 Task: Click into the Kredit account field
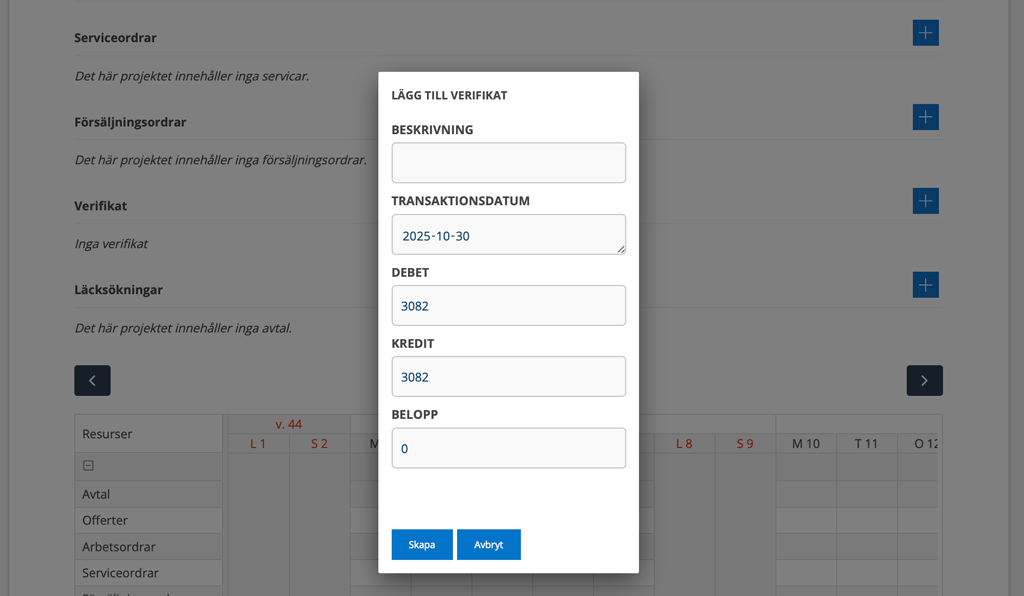508,377
